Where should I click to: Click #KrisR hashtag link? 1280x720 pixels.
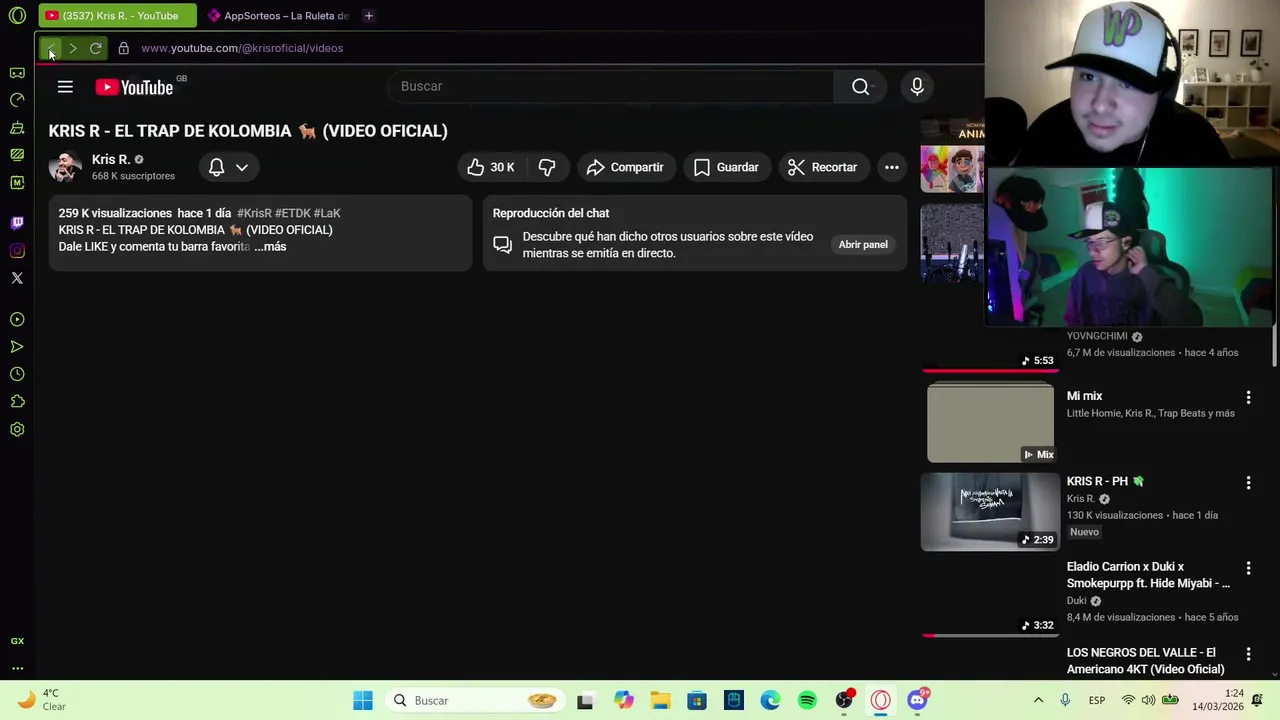254,213
